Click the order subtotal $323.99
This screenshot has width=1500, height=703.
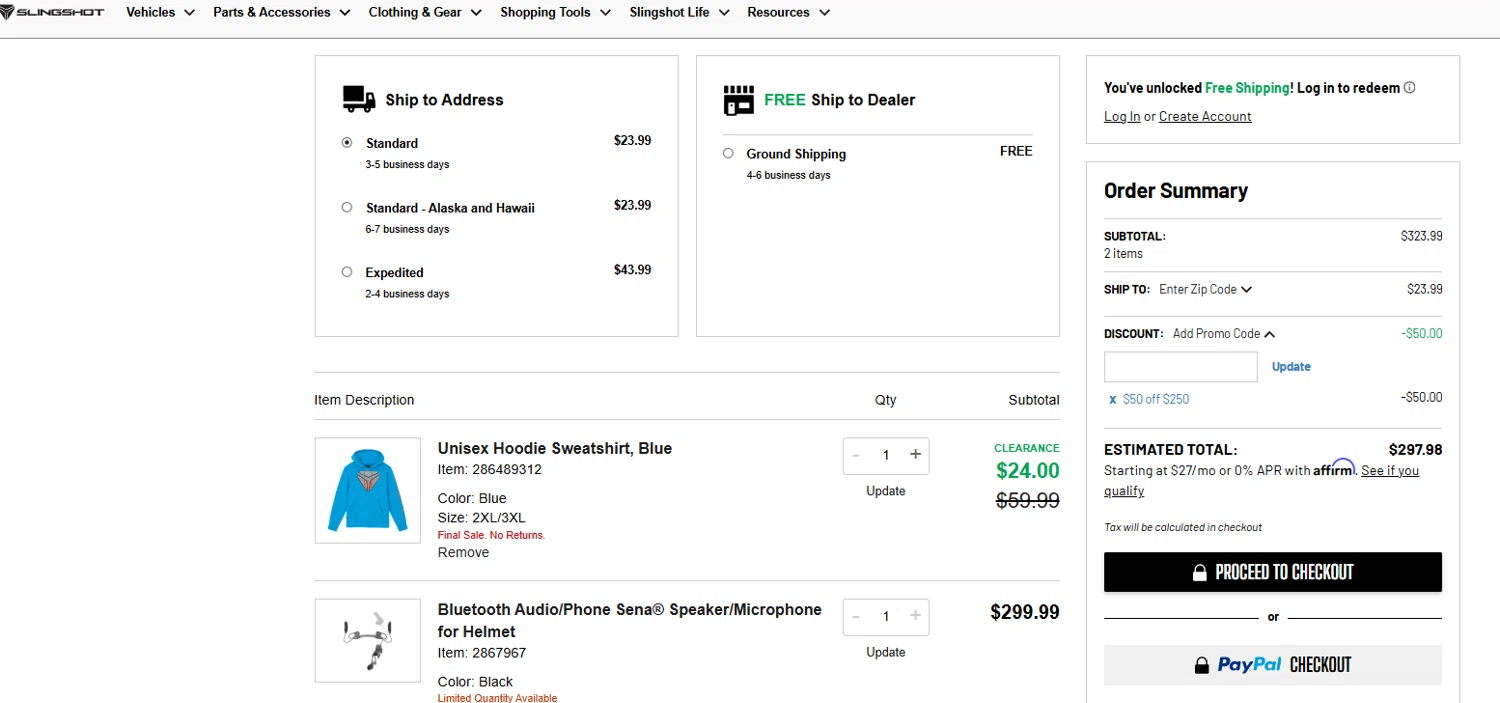(1421, 236)
